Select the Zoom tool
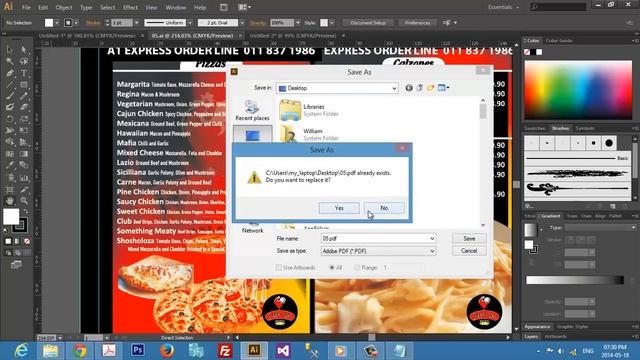The width and height of the screenshot is (640, 360). 24,201
